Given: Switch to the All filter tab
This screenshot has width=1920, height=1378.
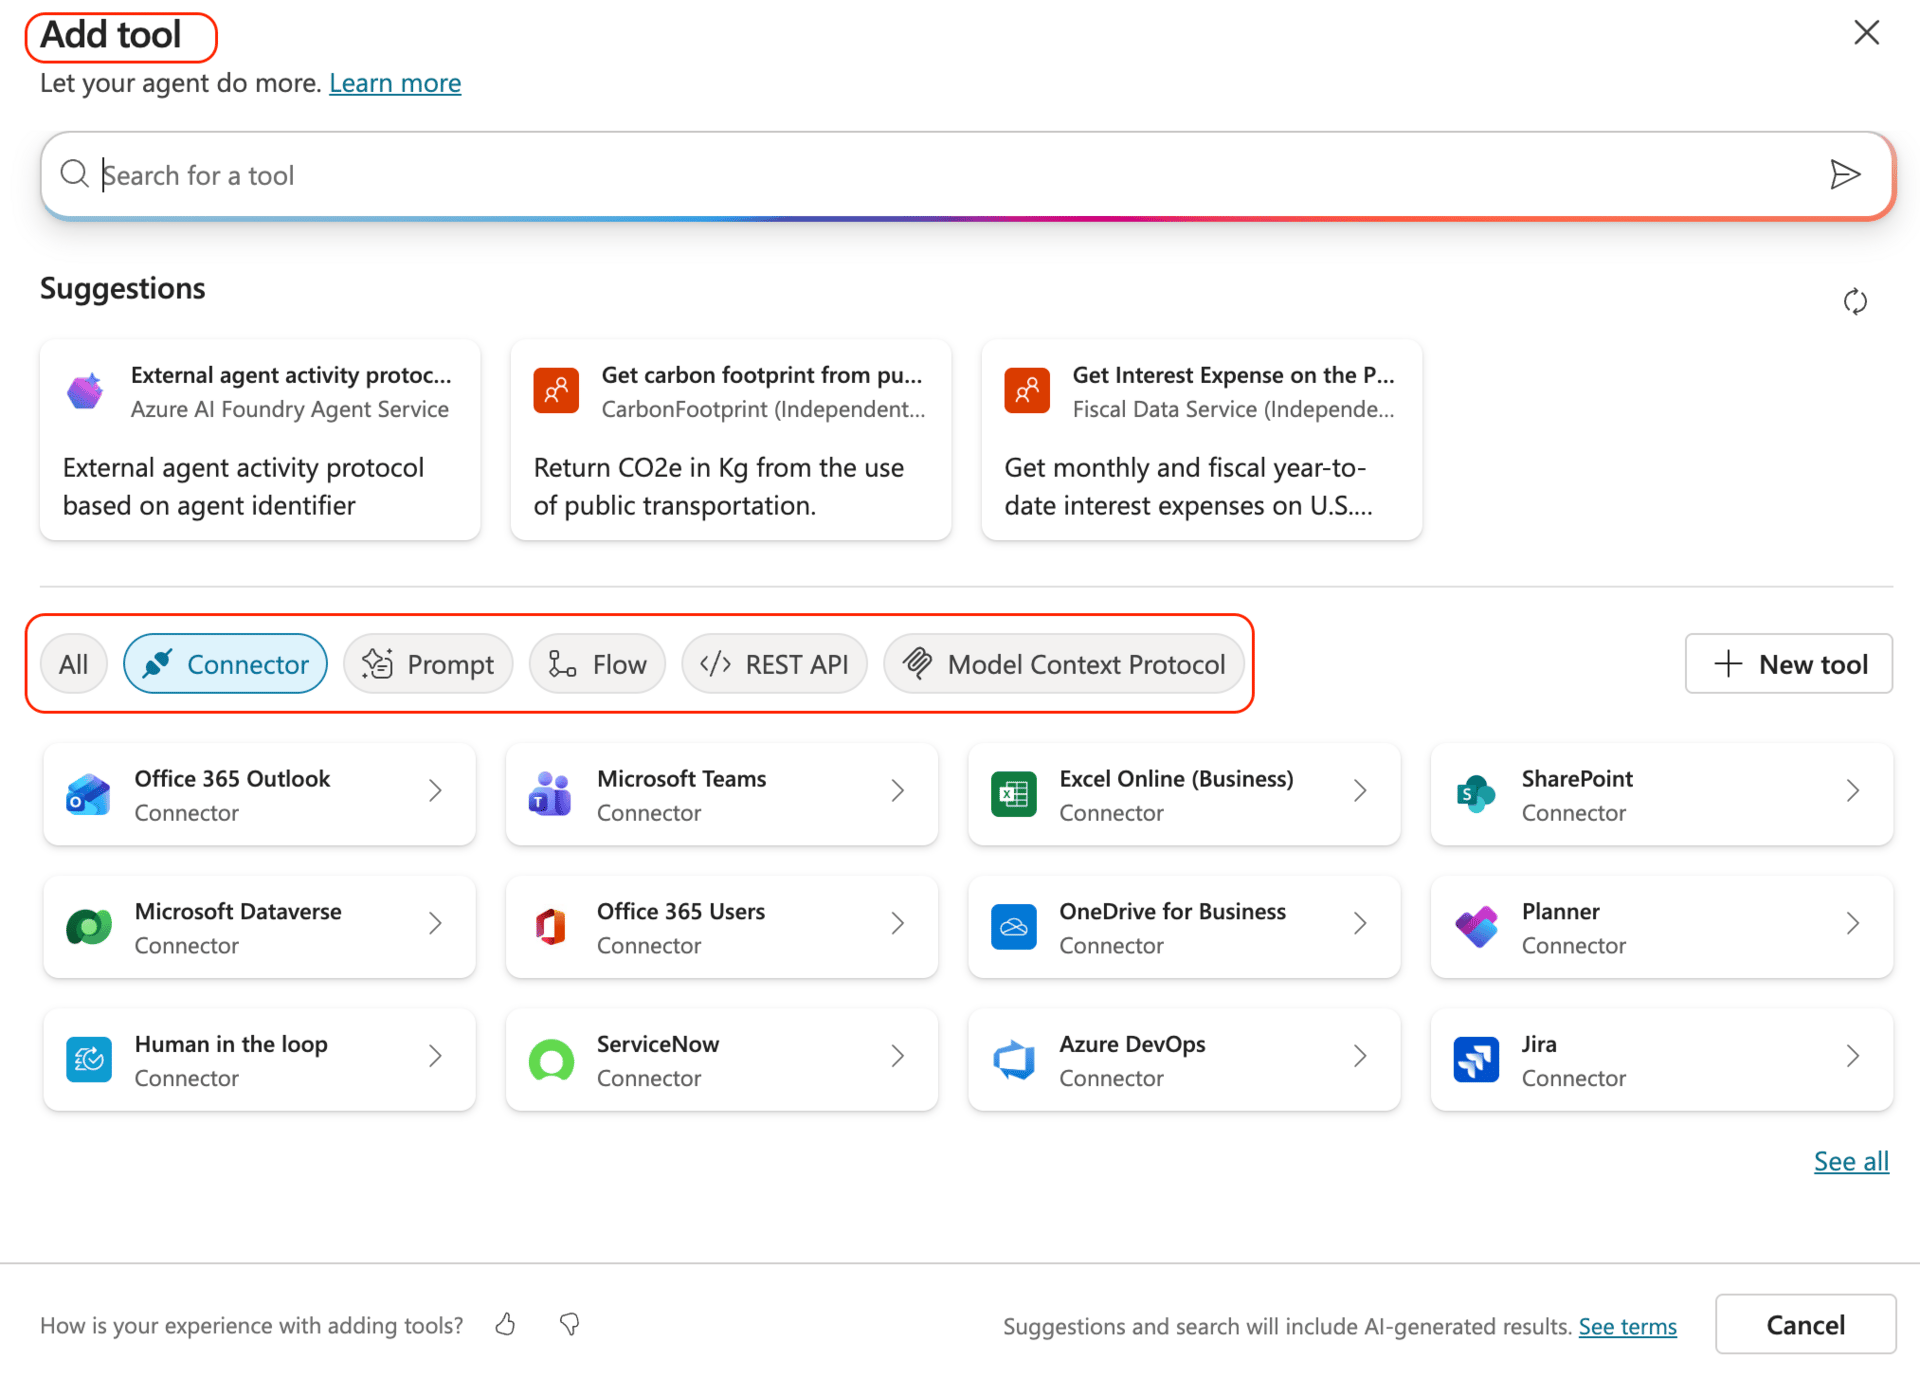Looking at the screenshot, I should pos(73,664).
